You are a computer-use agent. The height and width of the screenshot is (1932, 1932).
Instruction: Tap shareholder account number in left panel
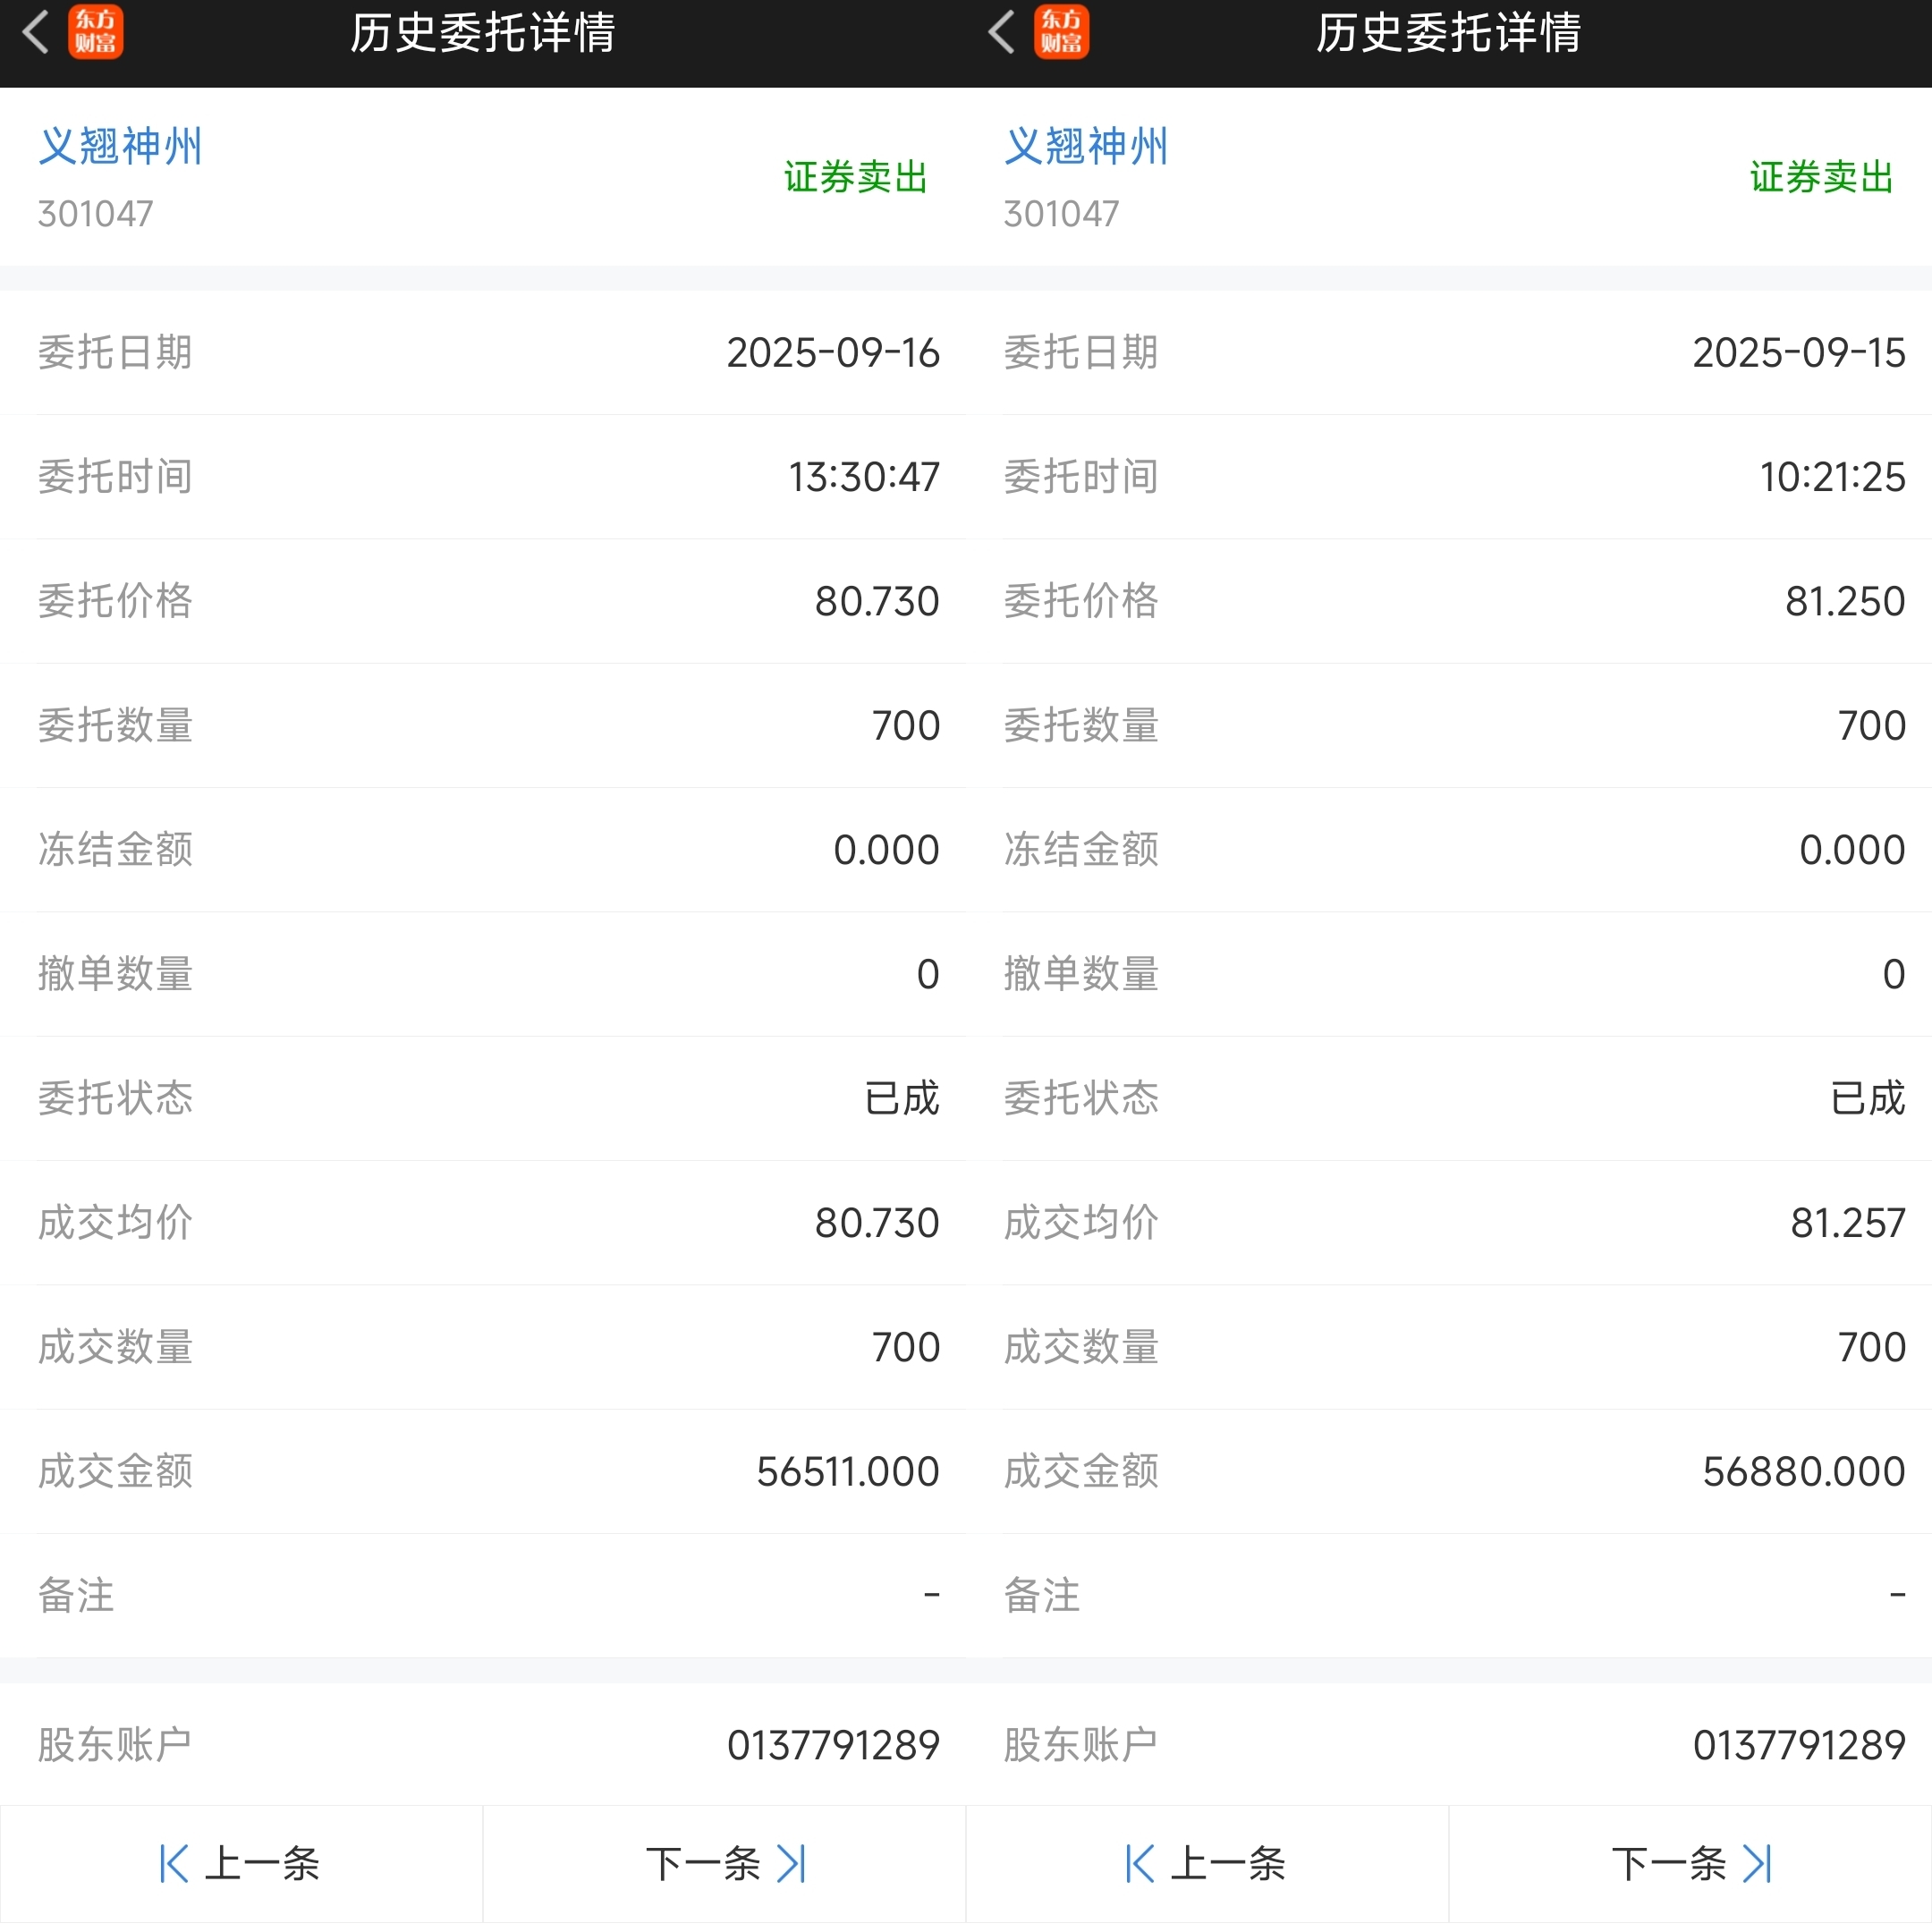click(x=832, y=1745)
